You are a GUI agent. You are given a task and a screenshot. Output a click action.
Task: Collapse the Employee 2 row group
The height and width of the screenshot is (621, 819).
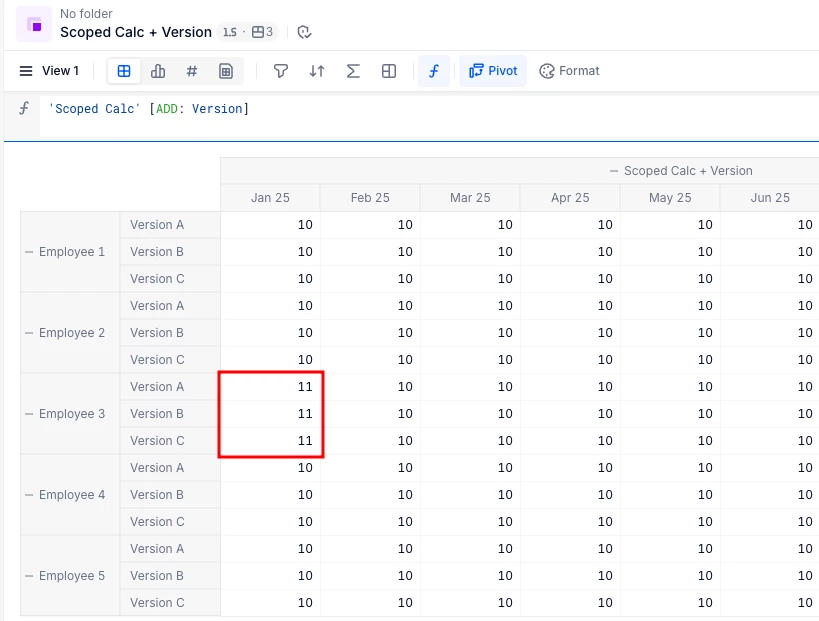tap(29, 333)
